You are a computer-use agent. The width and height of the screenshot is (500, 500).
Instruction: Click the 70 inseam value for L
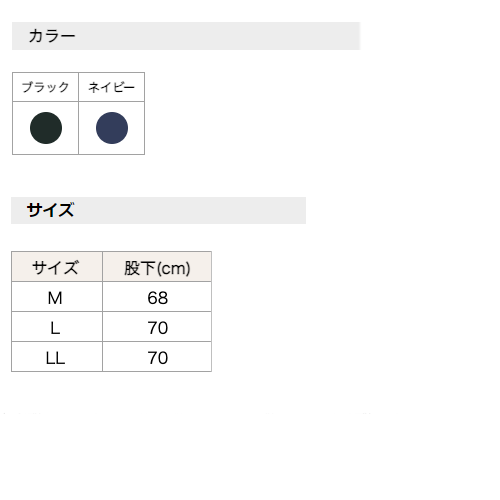pos(157,328)
